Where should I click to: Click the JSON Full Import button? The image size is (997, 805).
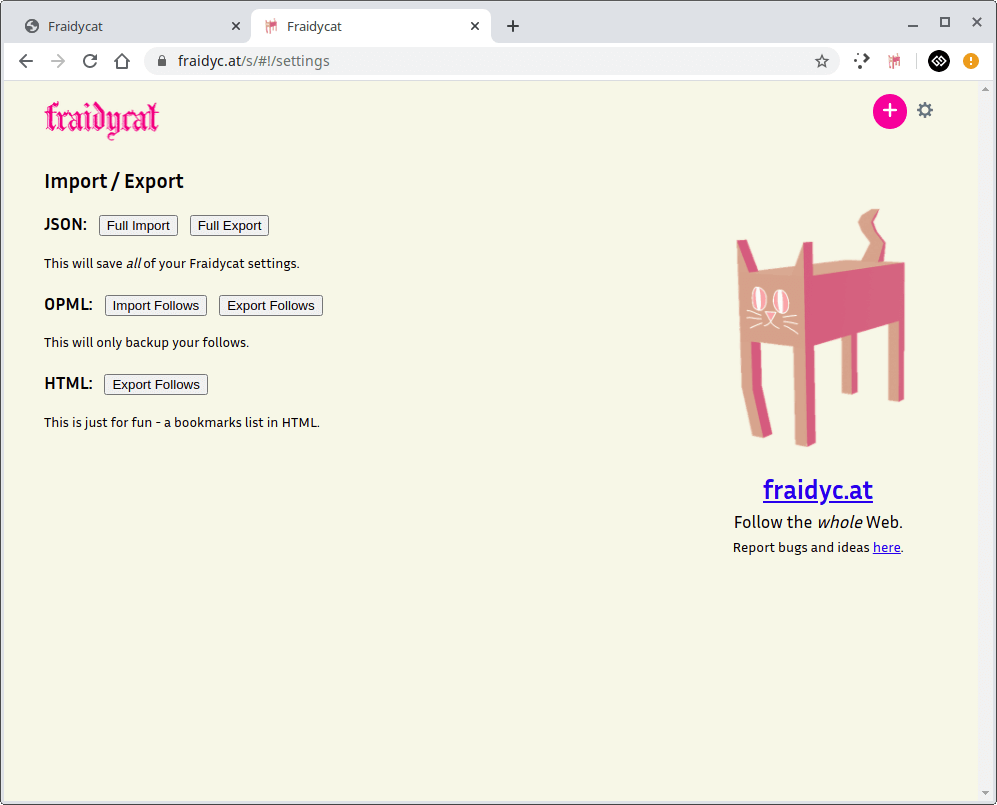[x=138, y=226]
